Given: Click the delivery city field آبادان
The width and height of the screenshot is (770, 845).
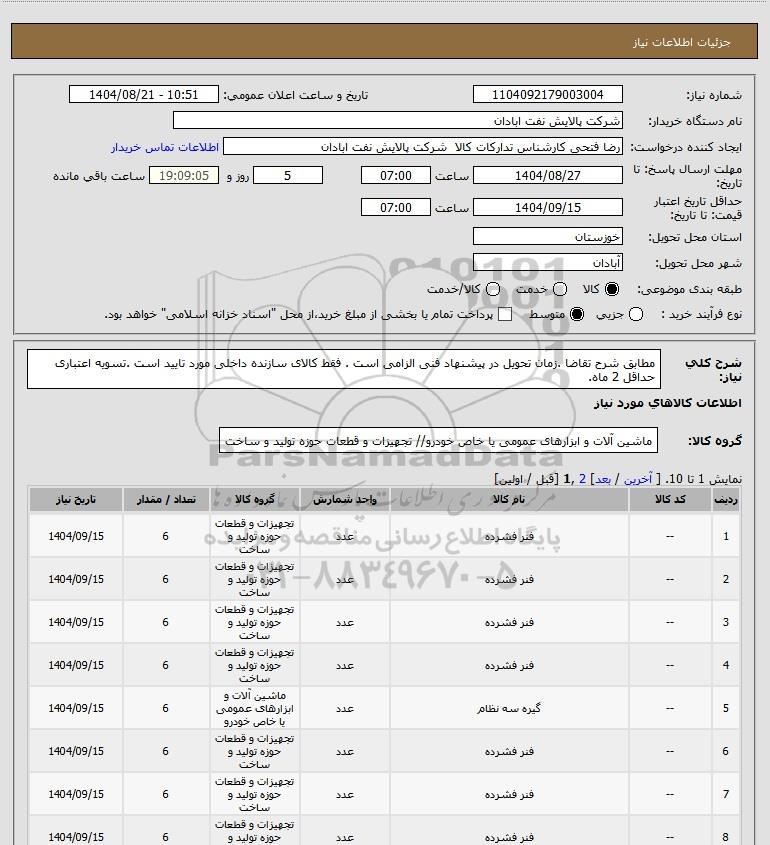Looking at the screenshot, I should tap(547, 262).
